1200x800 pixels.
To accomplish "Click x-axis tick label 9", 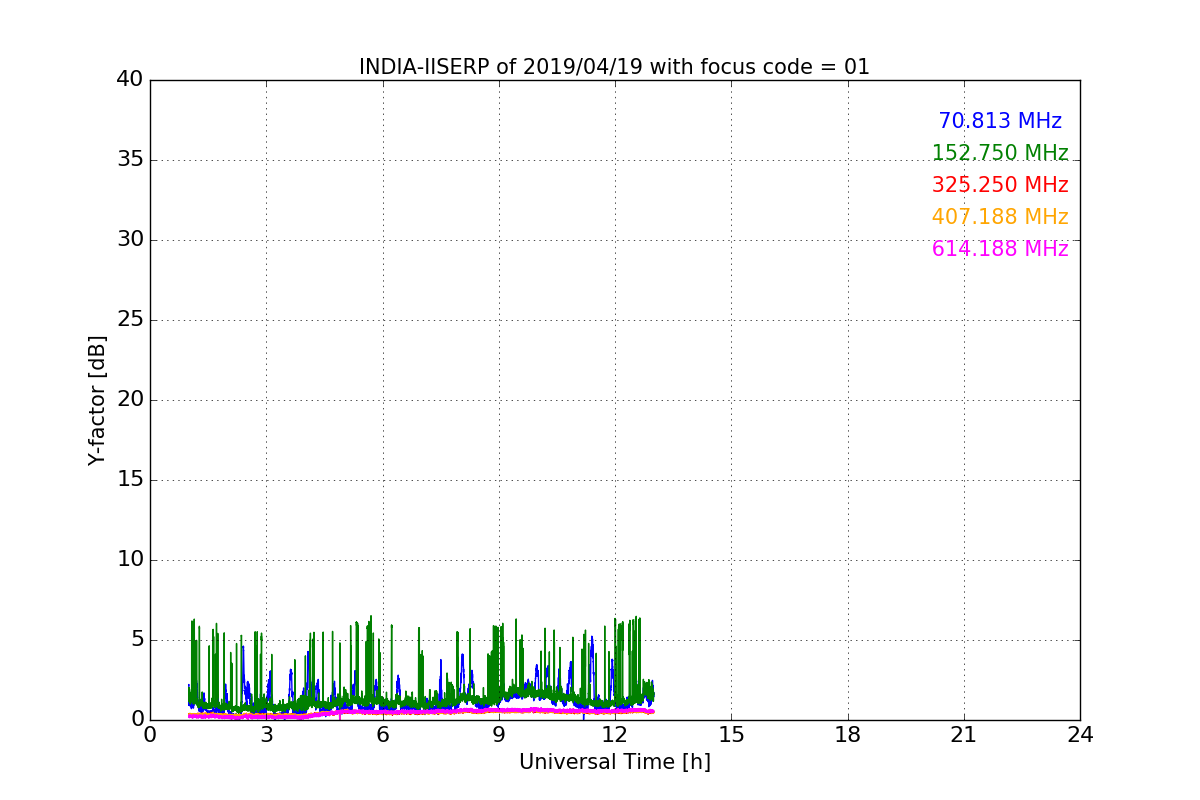I will pyautogui.click(x=499, y=735).
